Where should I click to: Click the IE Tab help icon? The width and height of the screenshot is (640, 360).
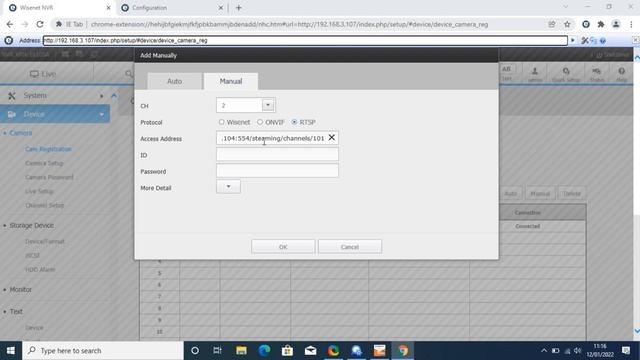(x=602, y=40)
